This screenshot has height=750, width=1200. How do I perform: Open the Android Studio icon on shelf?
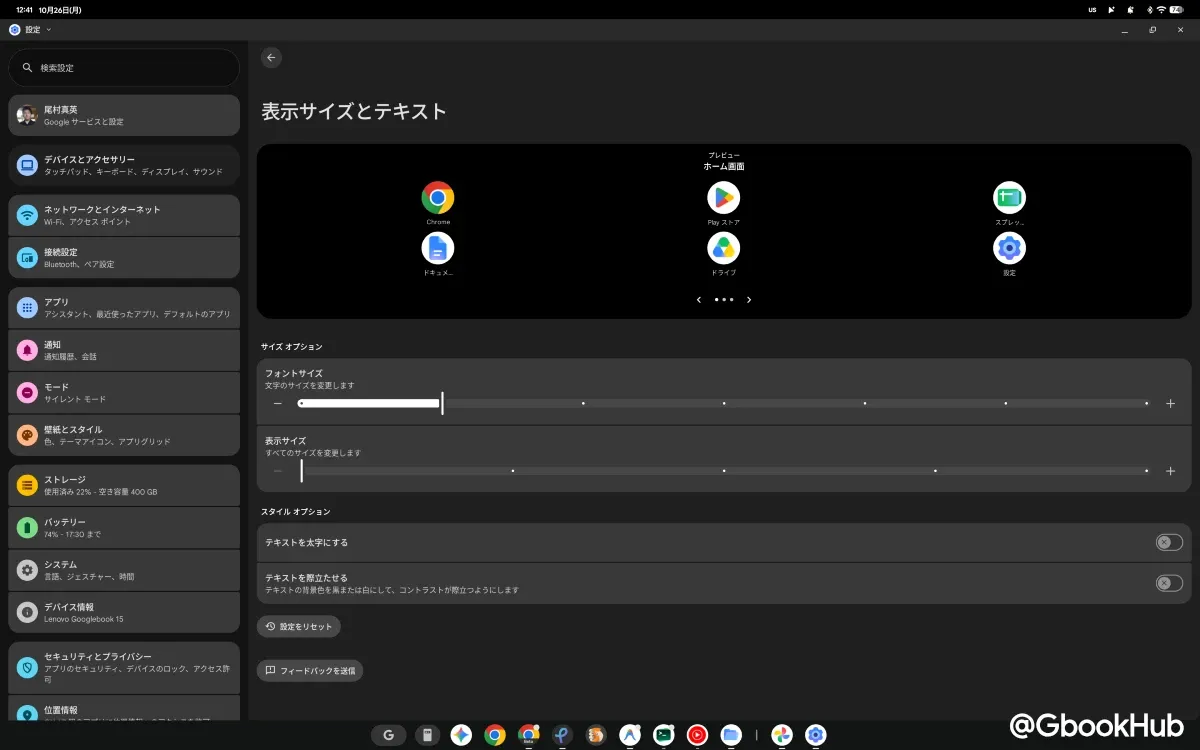click(x=629, y=735)
